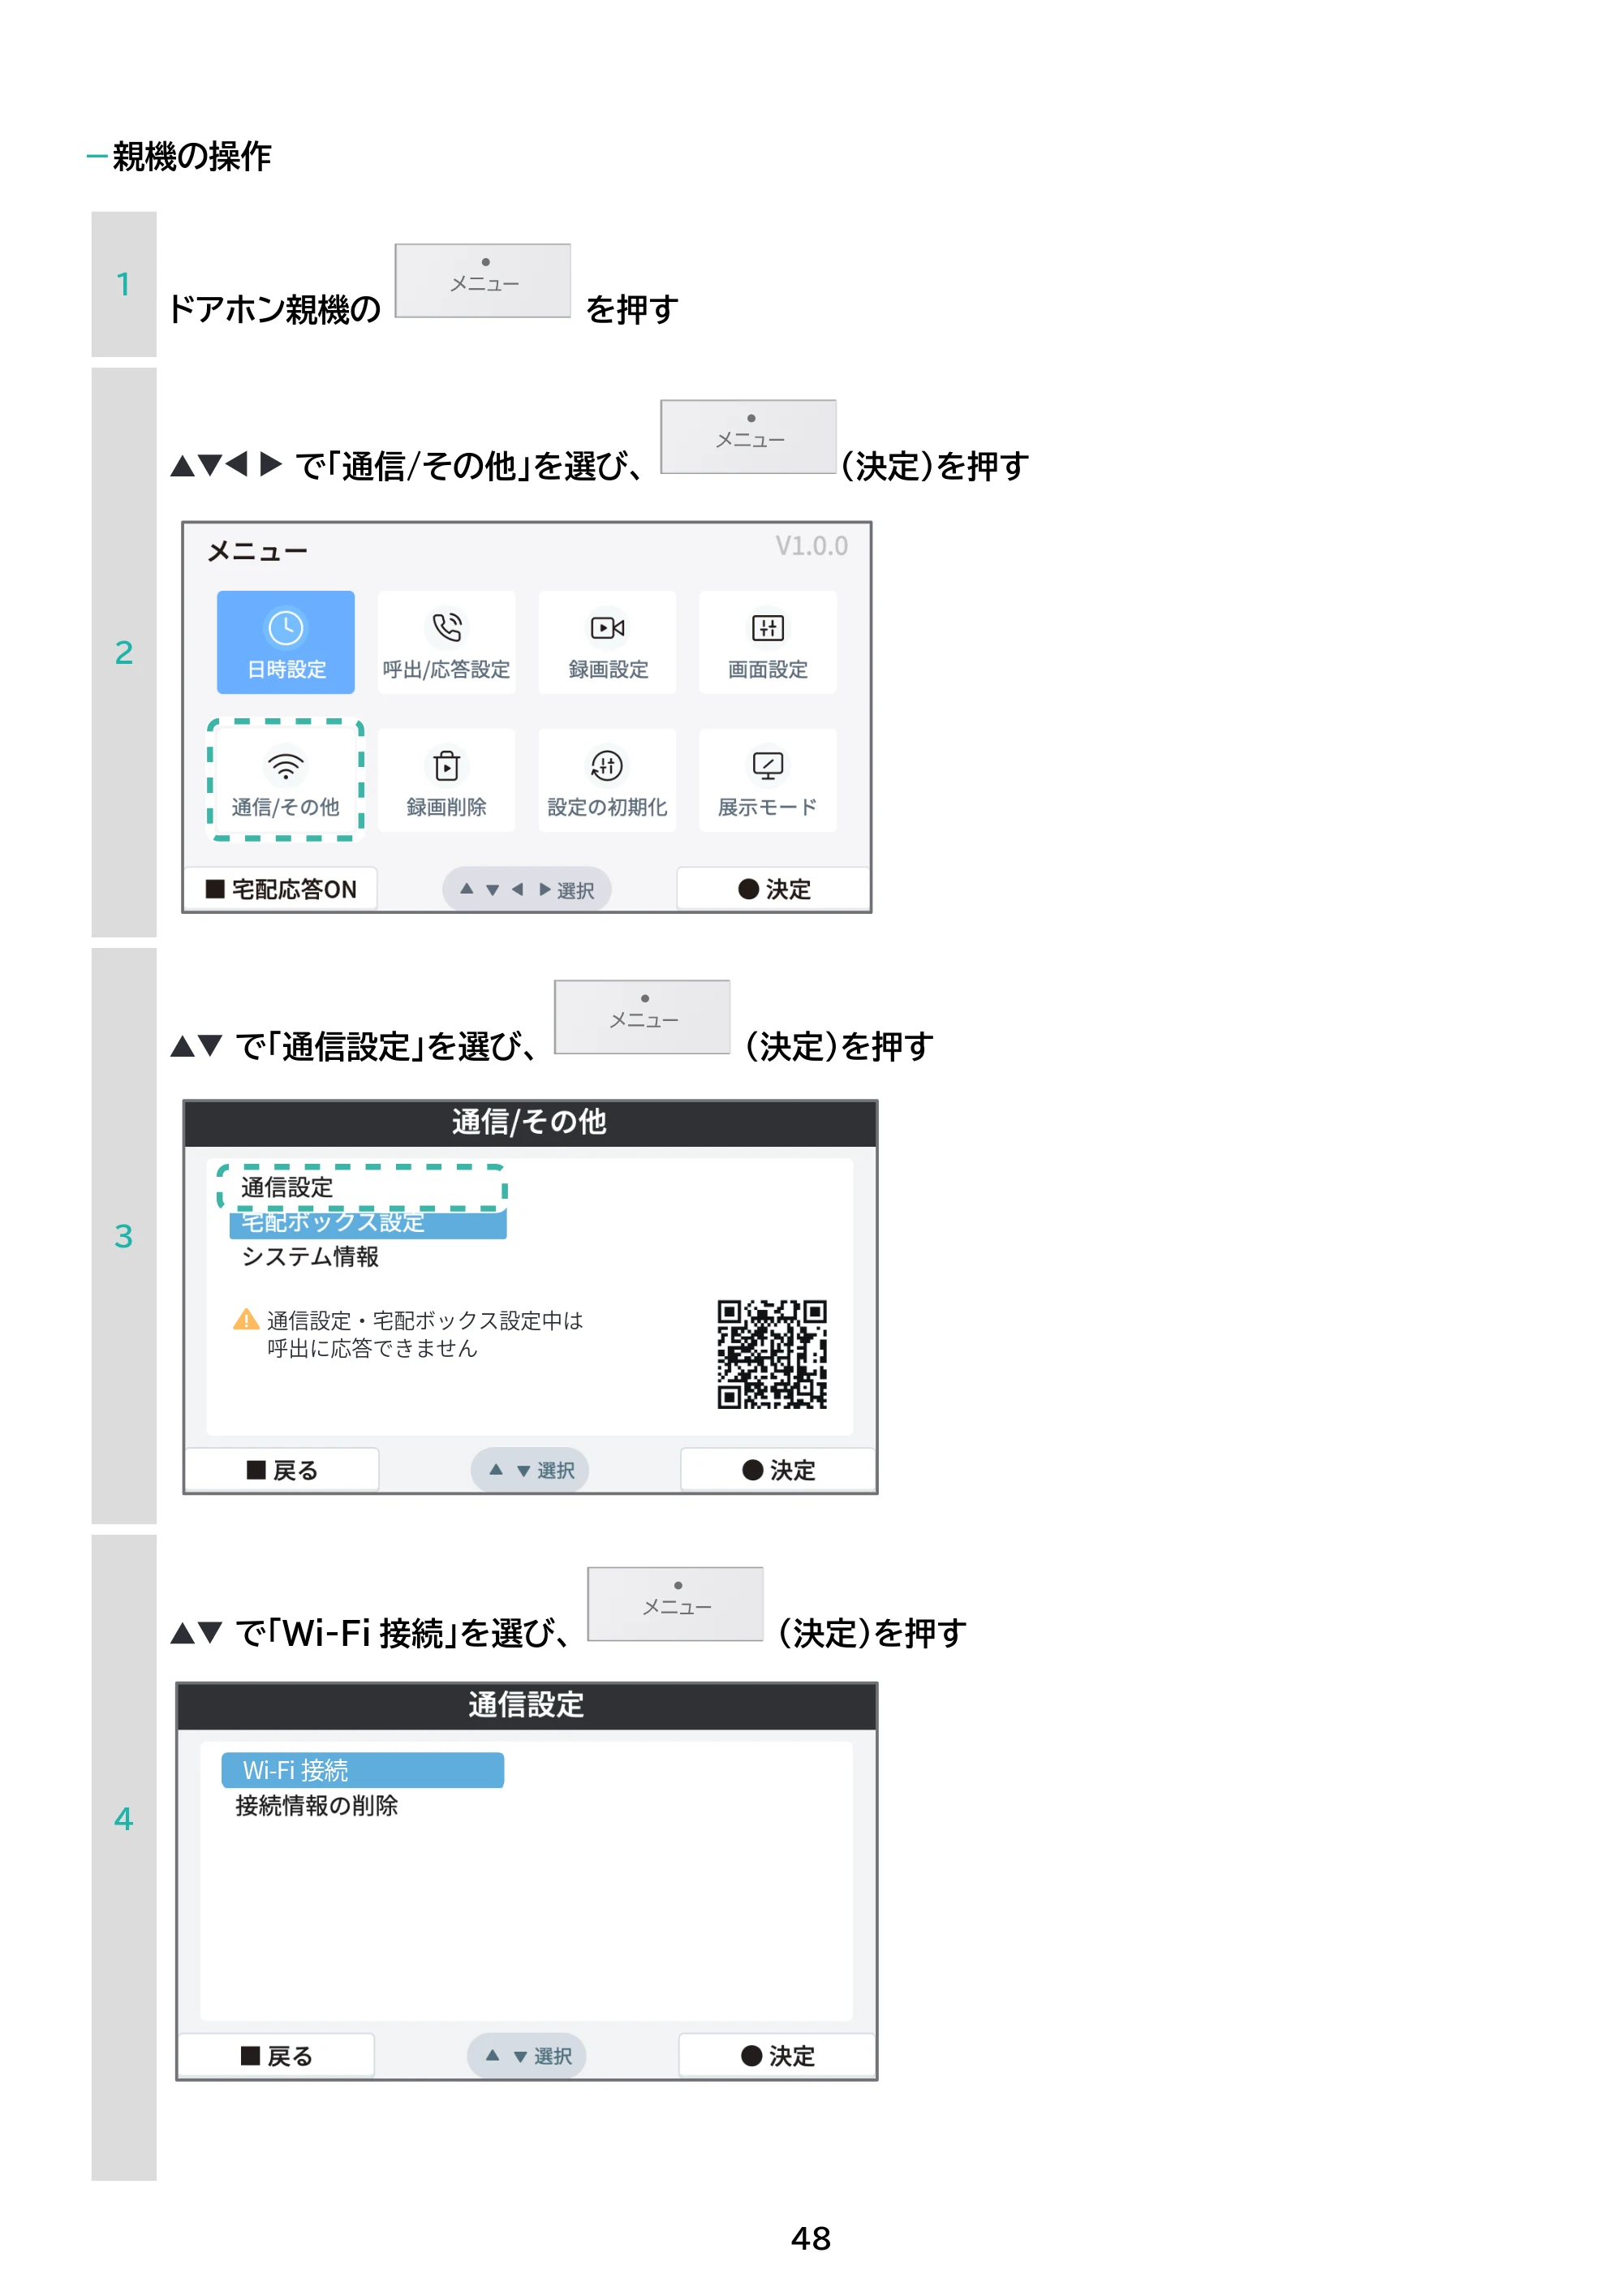Image resolution: width=1623 pixels, height=2296 pixels.
Task: Click the メニュー button in step 4
Action: (675, 1604)
